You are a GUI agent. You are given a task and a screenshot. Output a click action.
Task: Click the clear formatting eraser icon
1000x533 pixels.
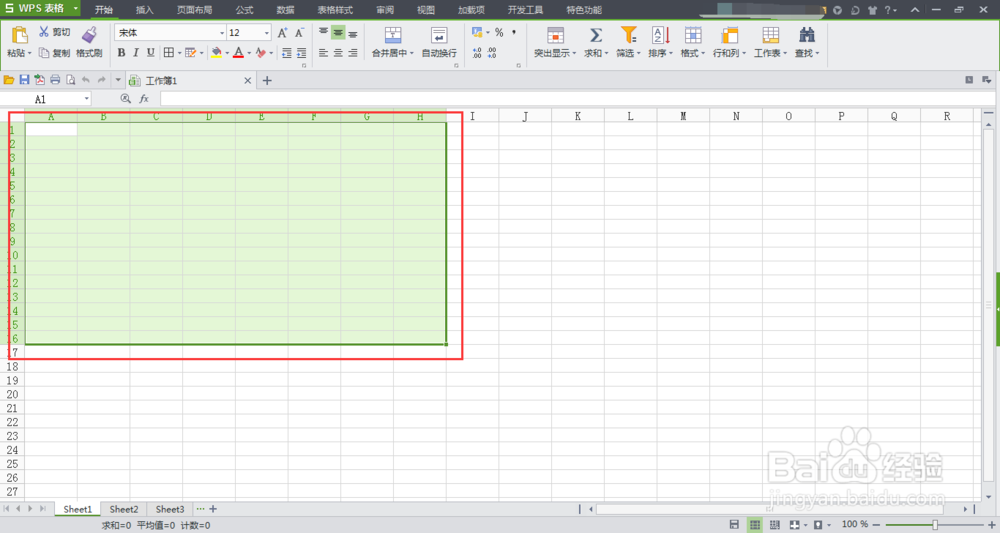[x=260, y=53]
